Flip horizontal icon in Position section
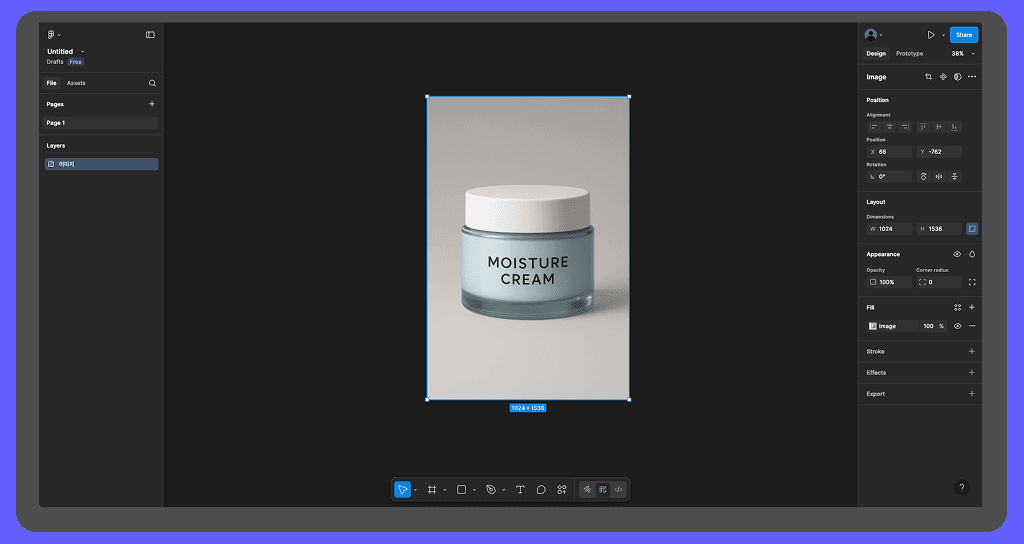The image size is (1024, 544). tap(938, 176)
